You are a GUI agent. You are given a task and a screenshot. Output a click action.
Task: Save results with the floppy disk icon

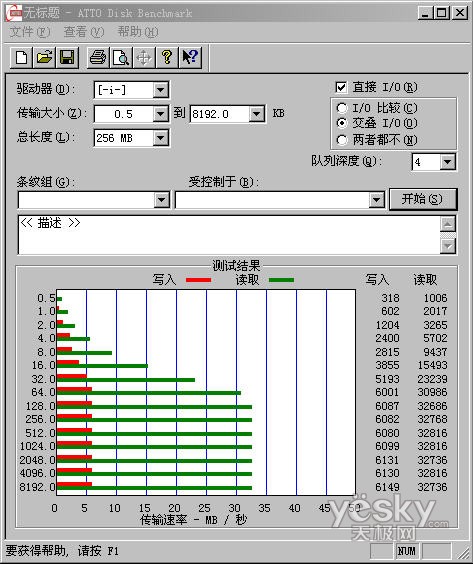coord(67,57)
